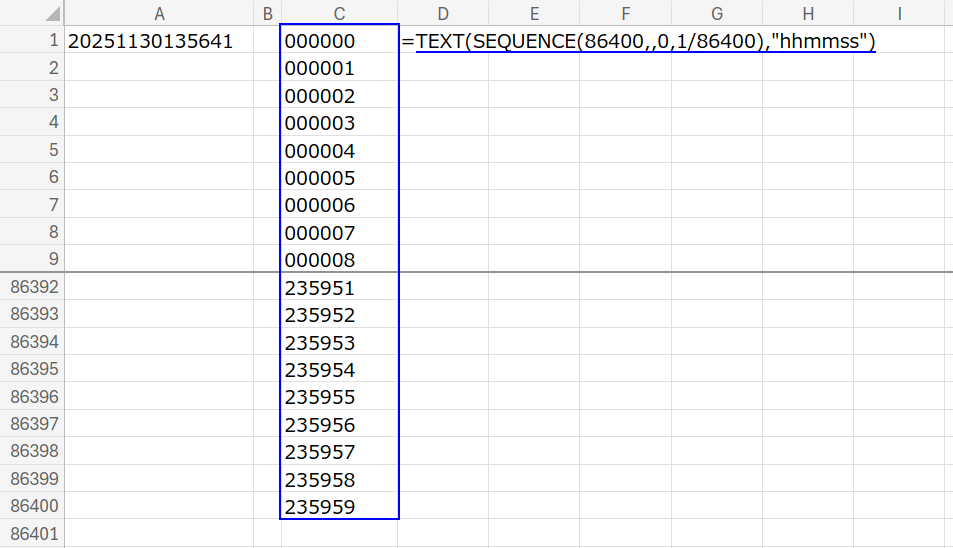Click the cell containing 000008
The image size is (953, 548).
[x=339, y=260]
